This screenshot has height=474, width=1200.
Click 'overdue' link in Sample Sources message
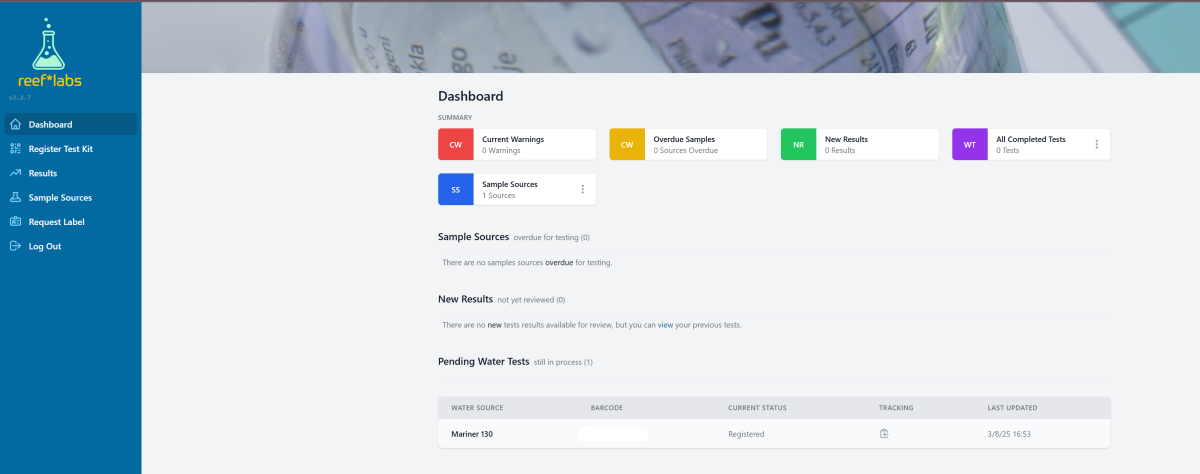(x=559, y=262)
